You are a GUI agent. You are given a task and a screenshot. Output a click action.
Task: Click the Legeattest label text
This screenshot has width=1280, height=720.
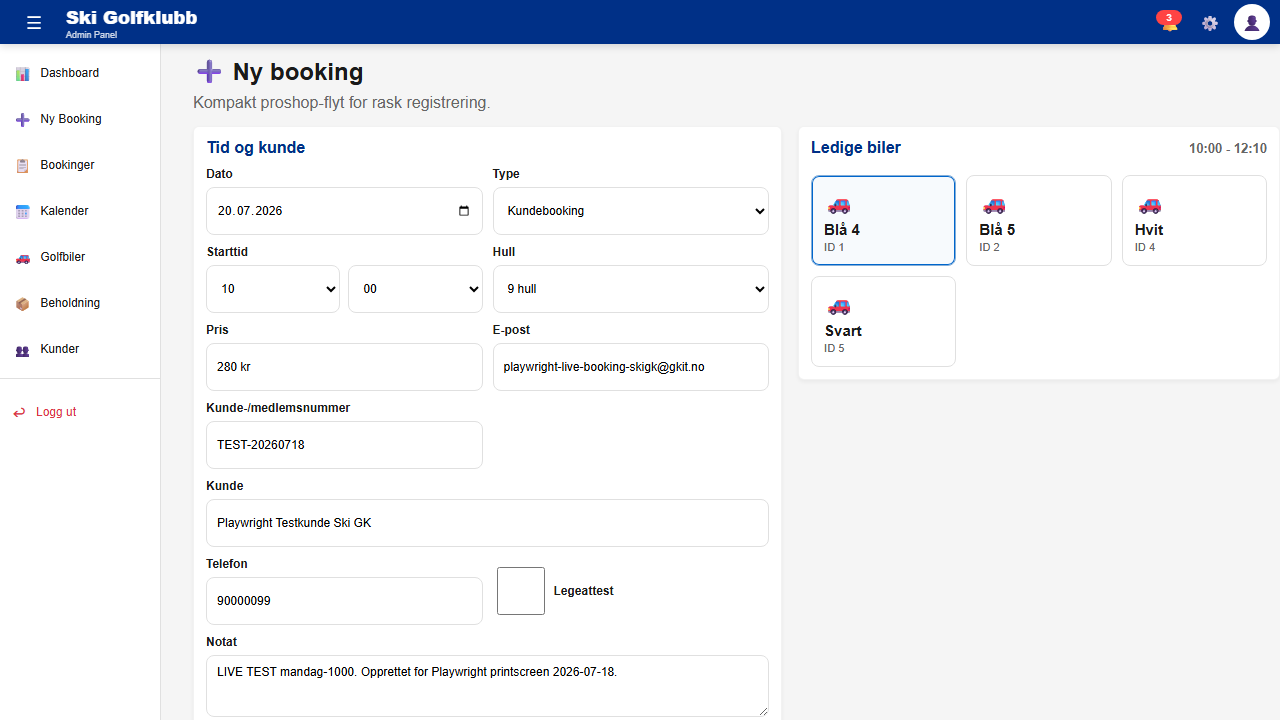coord(584,591)
